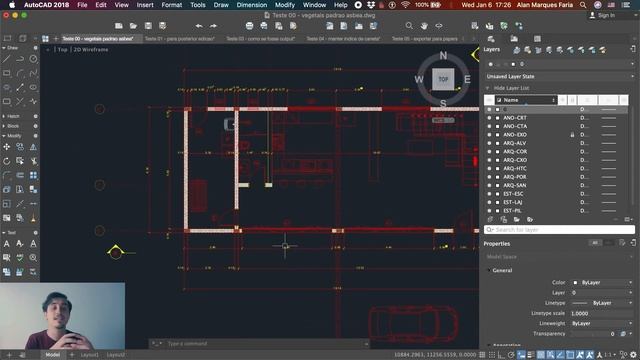Open the Unsaved Layer State dropdown

pos(559,76)
